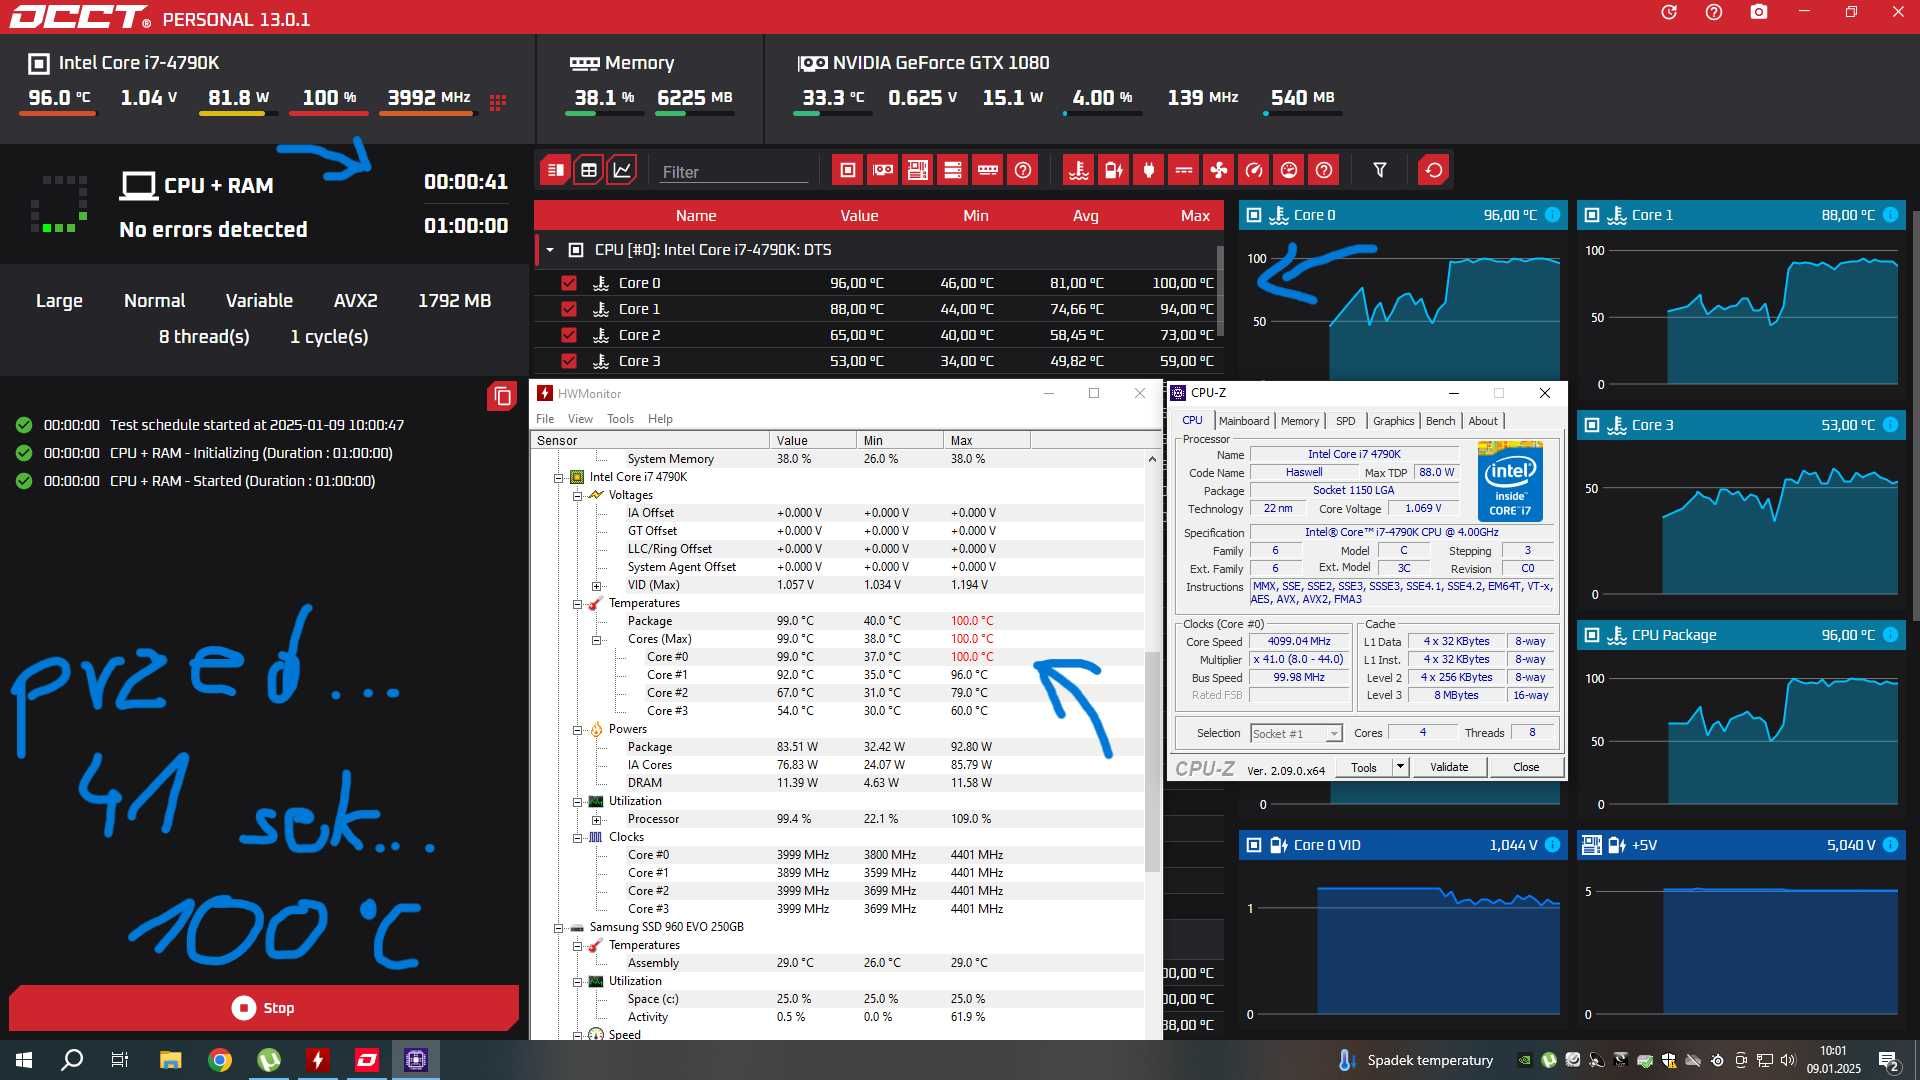Collapse Voltages node in HWMonitor
Image resolution: width=1920 pixels, height=1080 pixels.
coord(577,495)
